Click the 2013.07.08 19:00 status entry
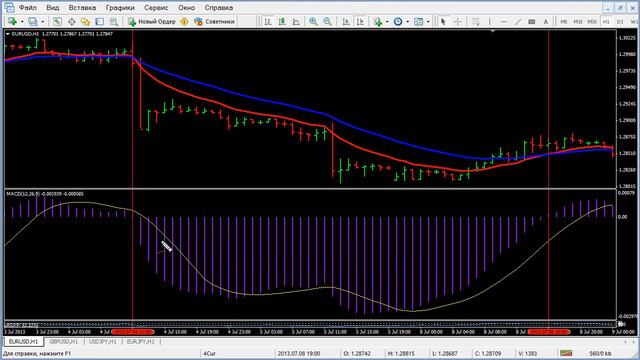640x360 pixels. 299,353
